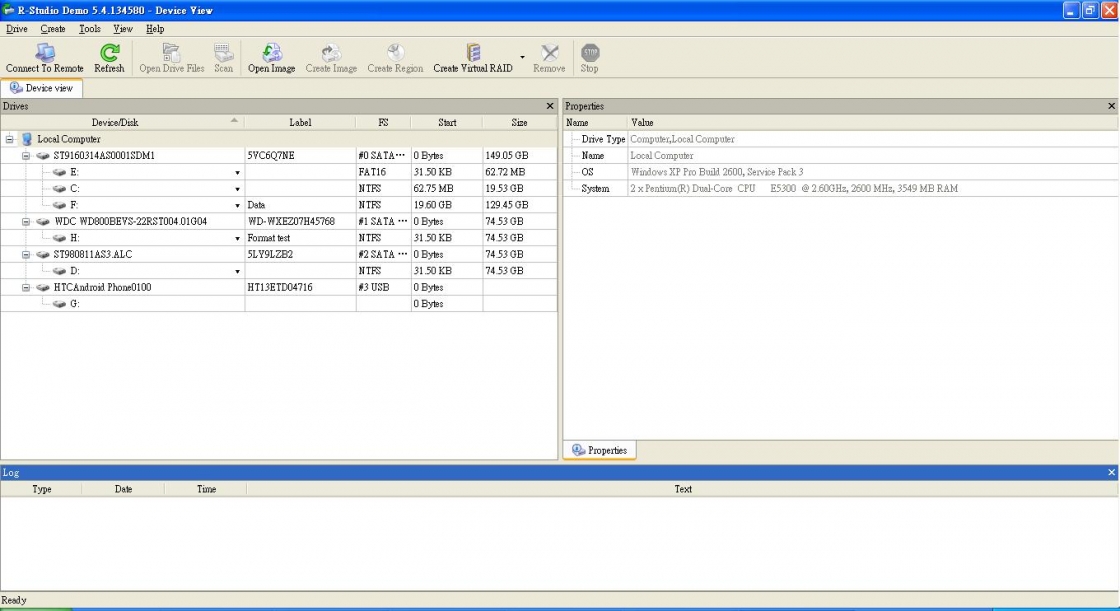Click the Drive Type property row

tap(841, 139)
